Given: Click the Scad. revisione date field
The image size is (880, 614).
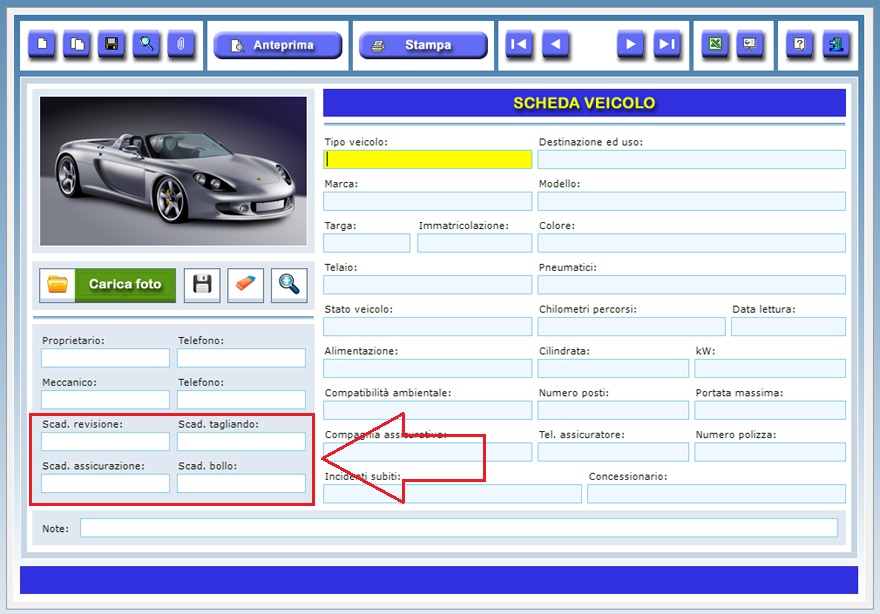Looking at the screenshot, I should [x=105, y=442].
